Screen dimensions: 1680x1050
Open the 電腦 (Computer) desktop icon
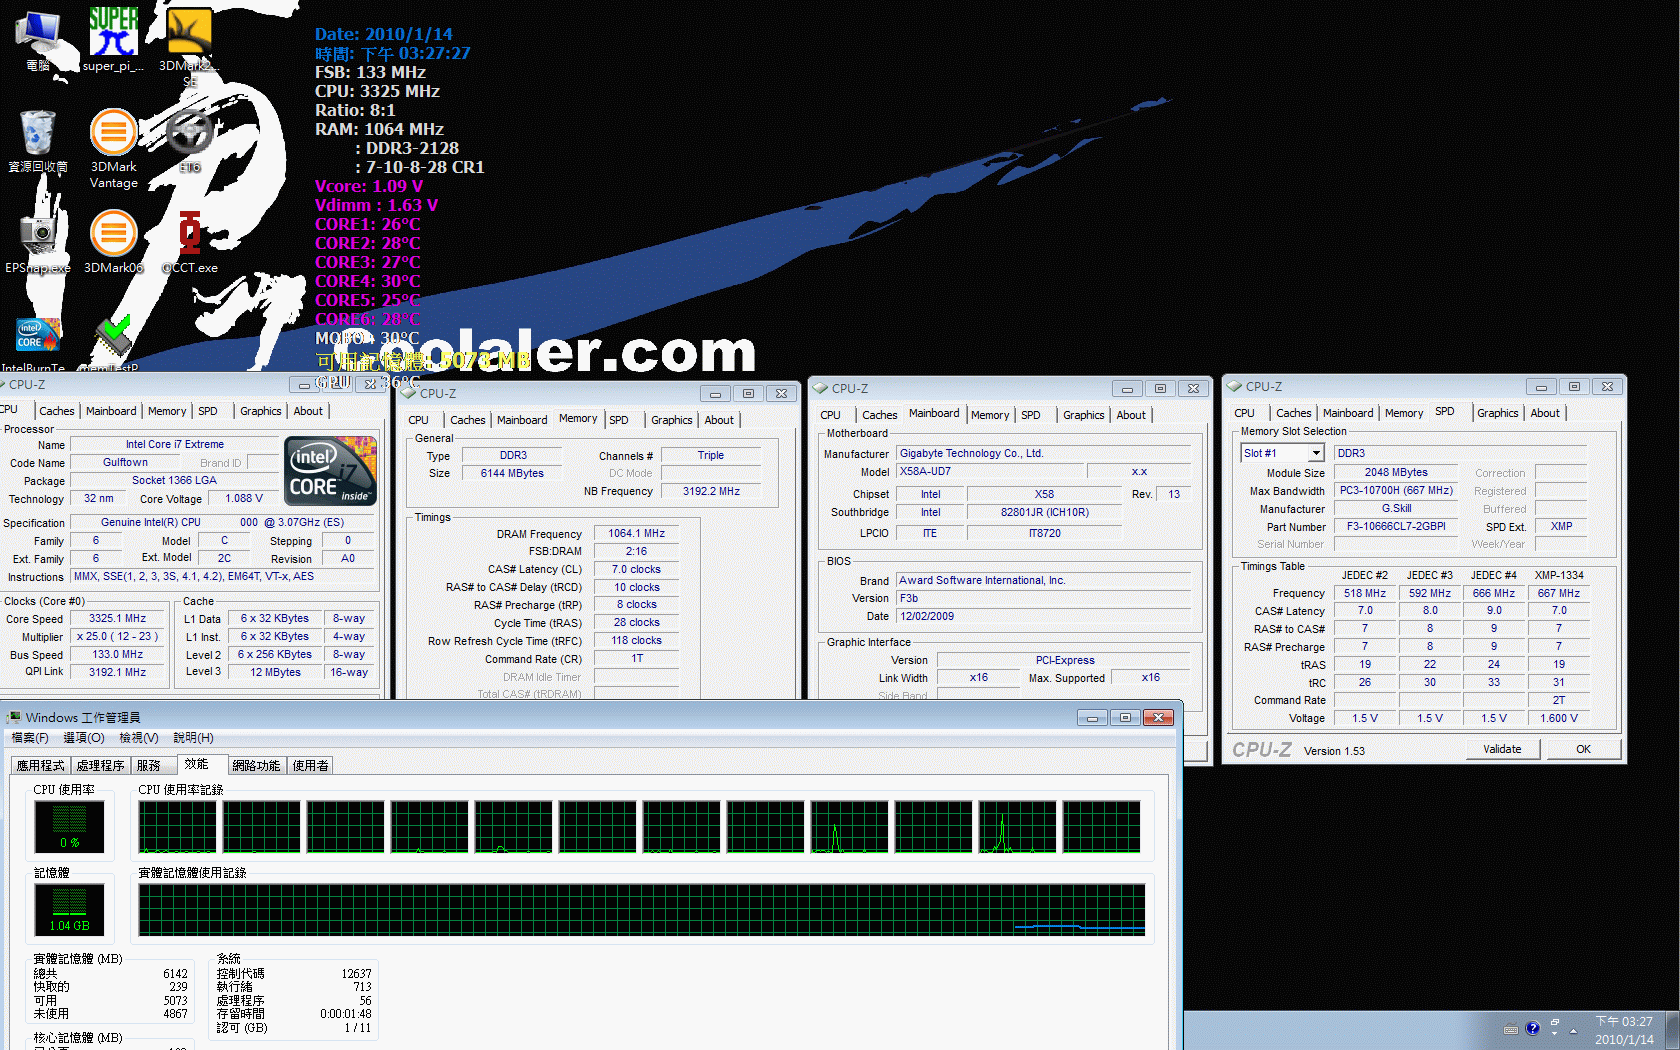pyautogui.click(x=38, y=41)
